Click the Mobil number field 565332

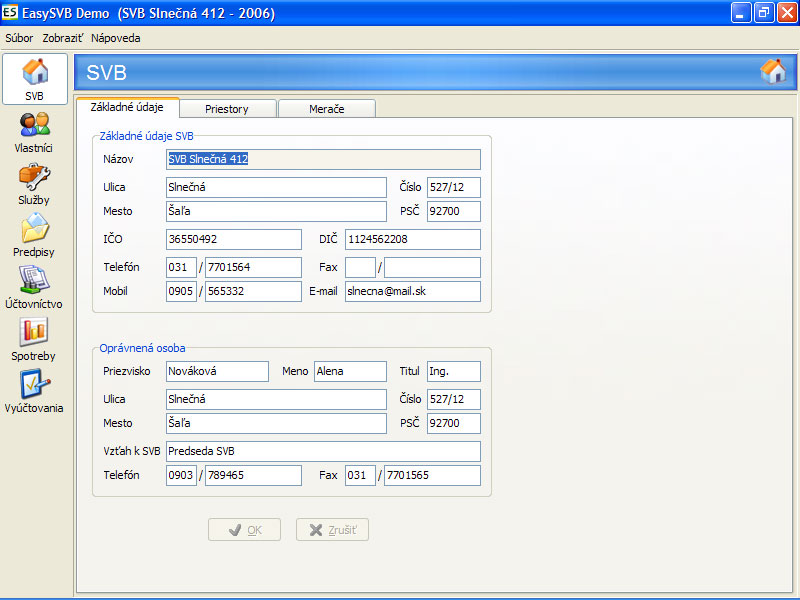click(x=253, y=291)
